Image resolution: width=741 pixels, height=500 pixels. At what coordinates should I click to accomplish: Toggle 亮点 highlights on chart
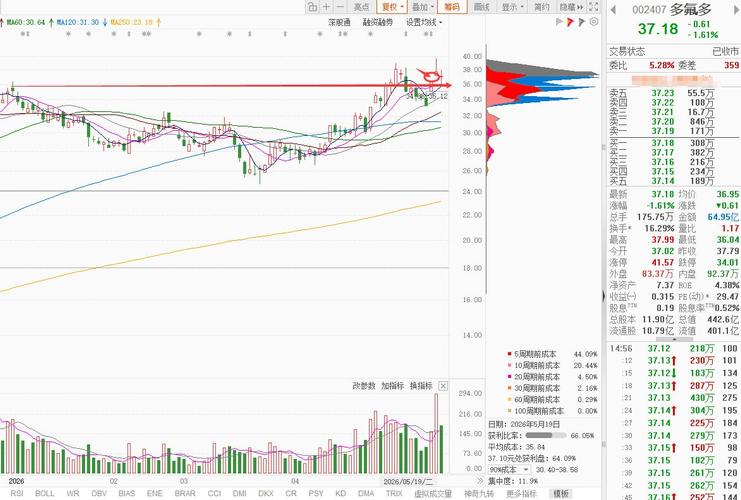coord(362,7)
